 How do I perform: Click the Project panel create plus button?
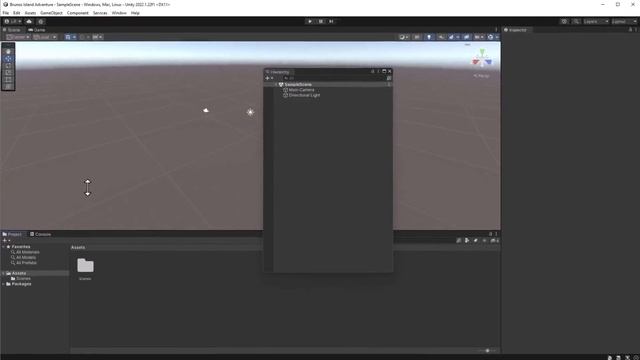[x=6, y=241]
